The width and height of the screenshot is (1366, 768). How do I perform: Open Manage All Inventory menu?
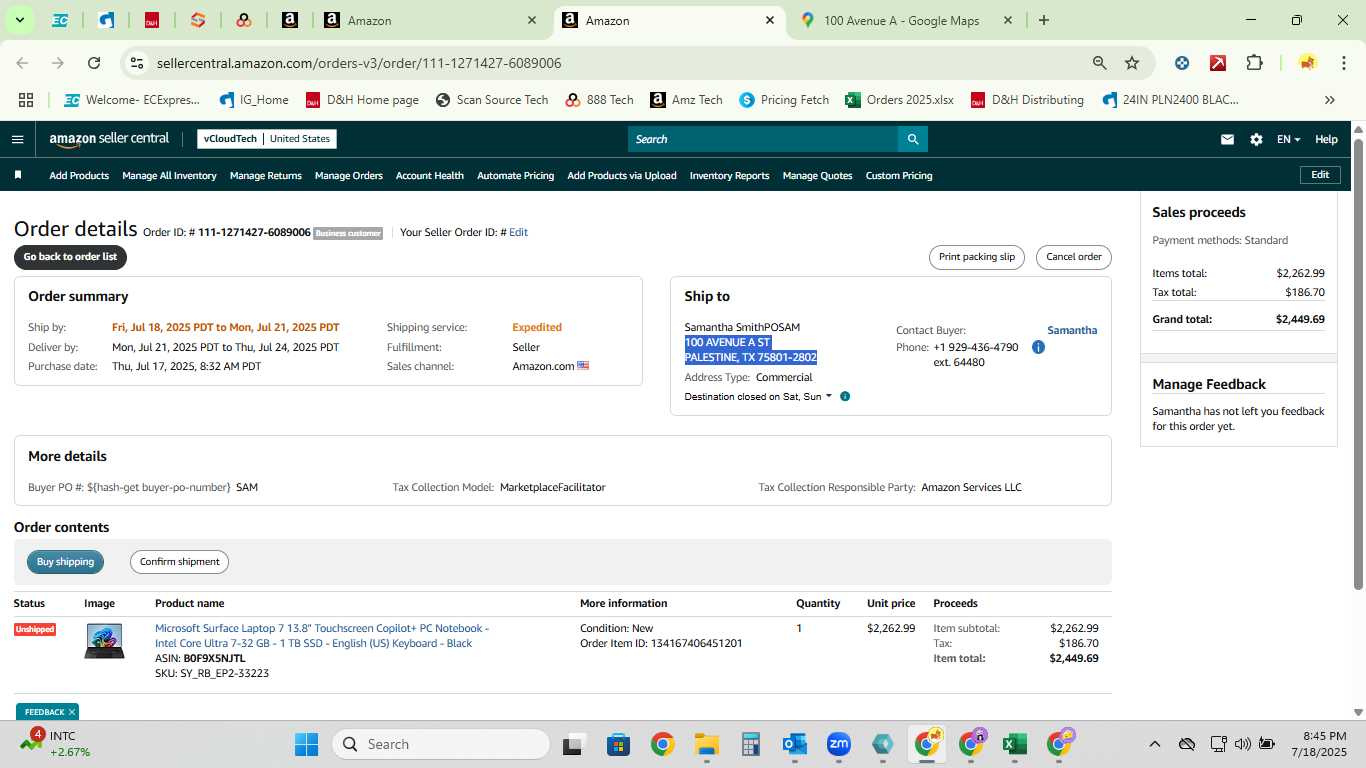(169, 176)
